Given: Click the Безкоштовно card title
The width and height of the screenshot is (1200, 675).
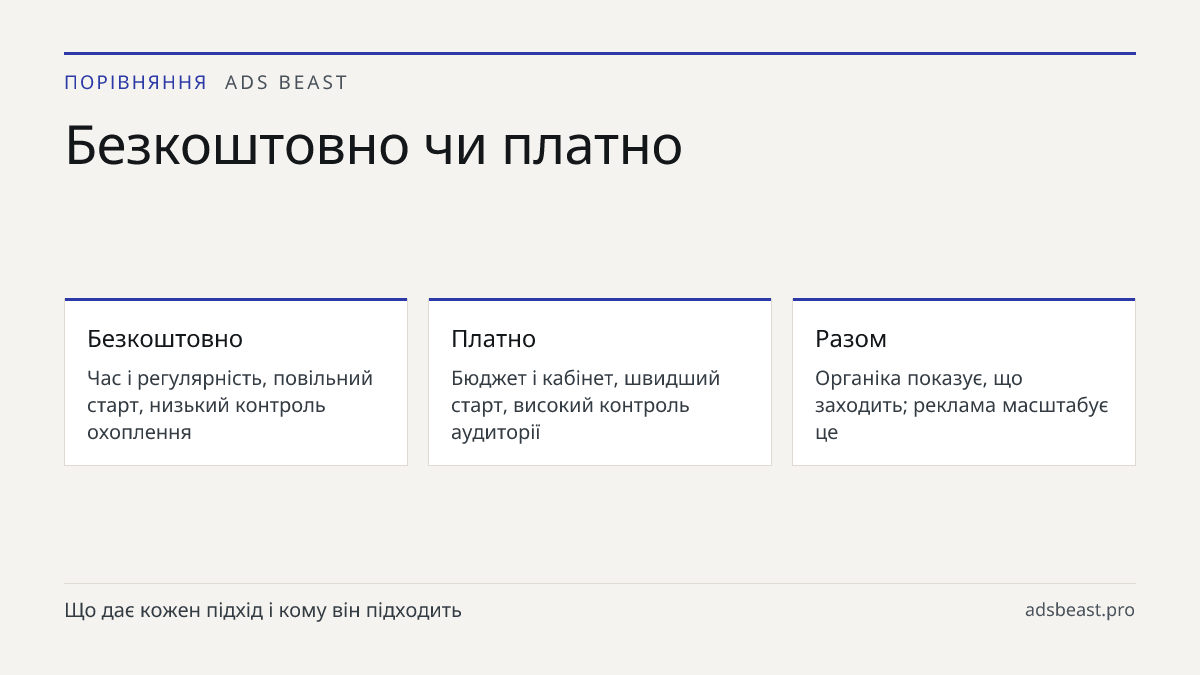Looking at the screenshot, I should click(165, 338).
